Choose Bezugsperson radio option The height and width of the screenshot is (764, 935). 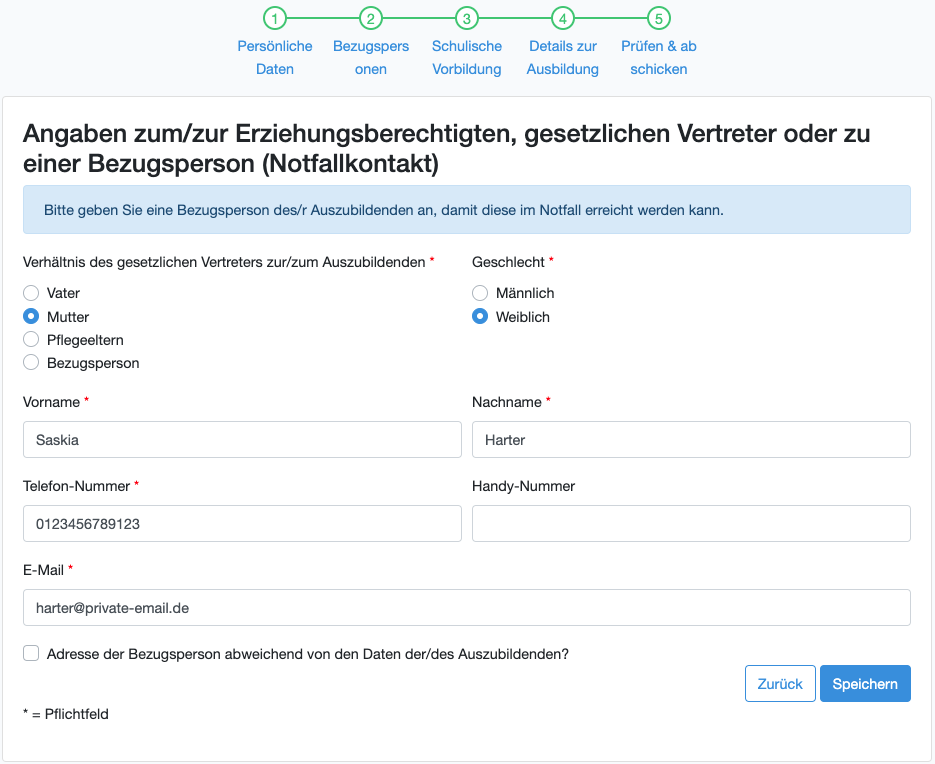pos(31,363)
